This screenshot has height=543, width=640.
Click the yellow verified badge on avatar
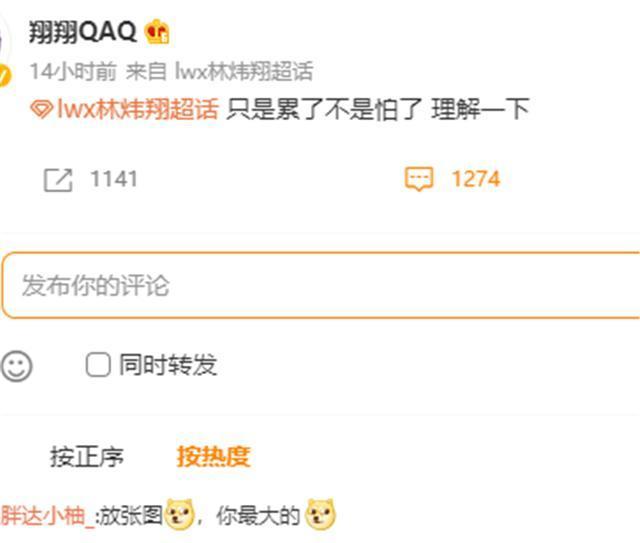click(4, 76)
